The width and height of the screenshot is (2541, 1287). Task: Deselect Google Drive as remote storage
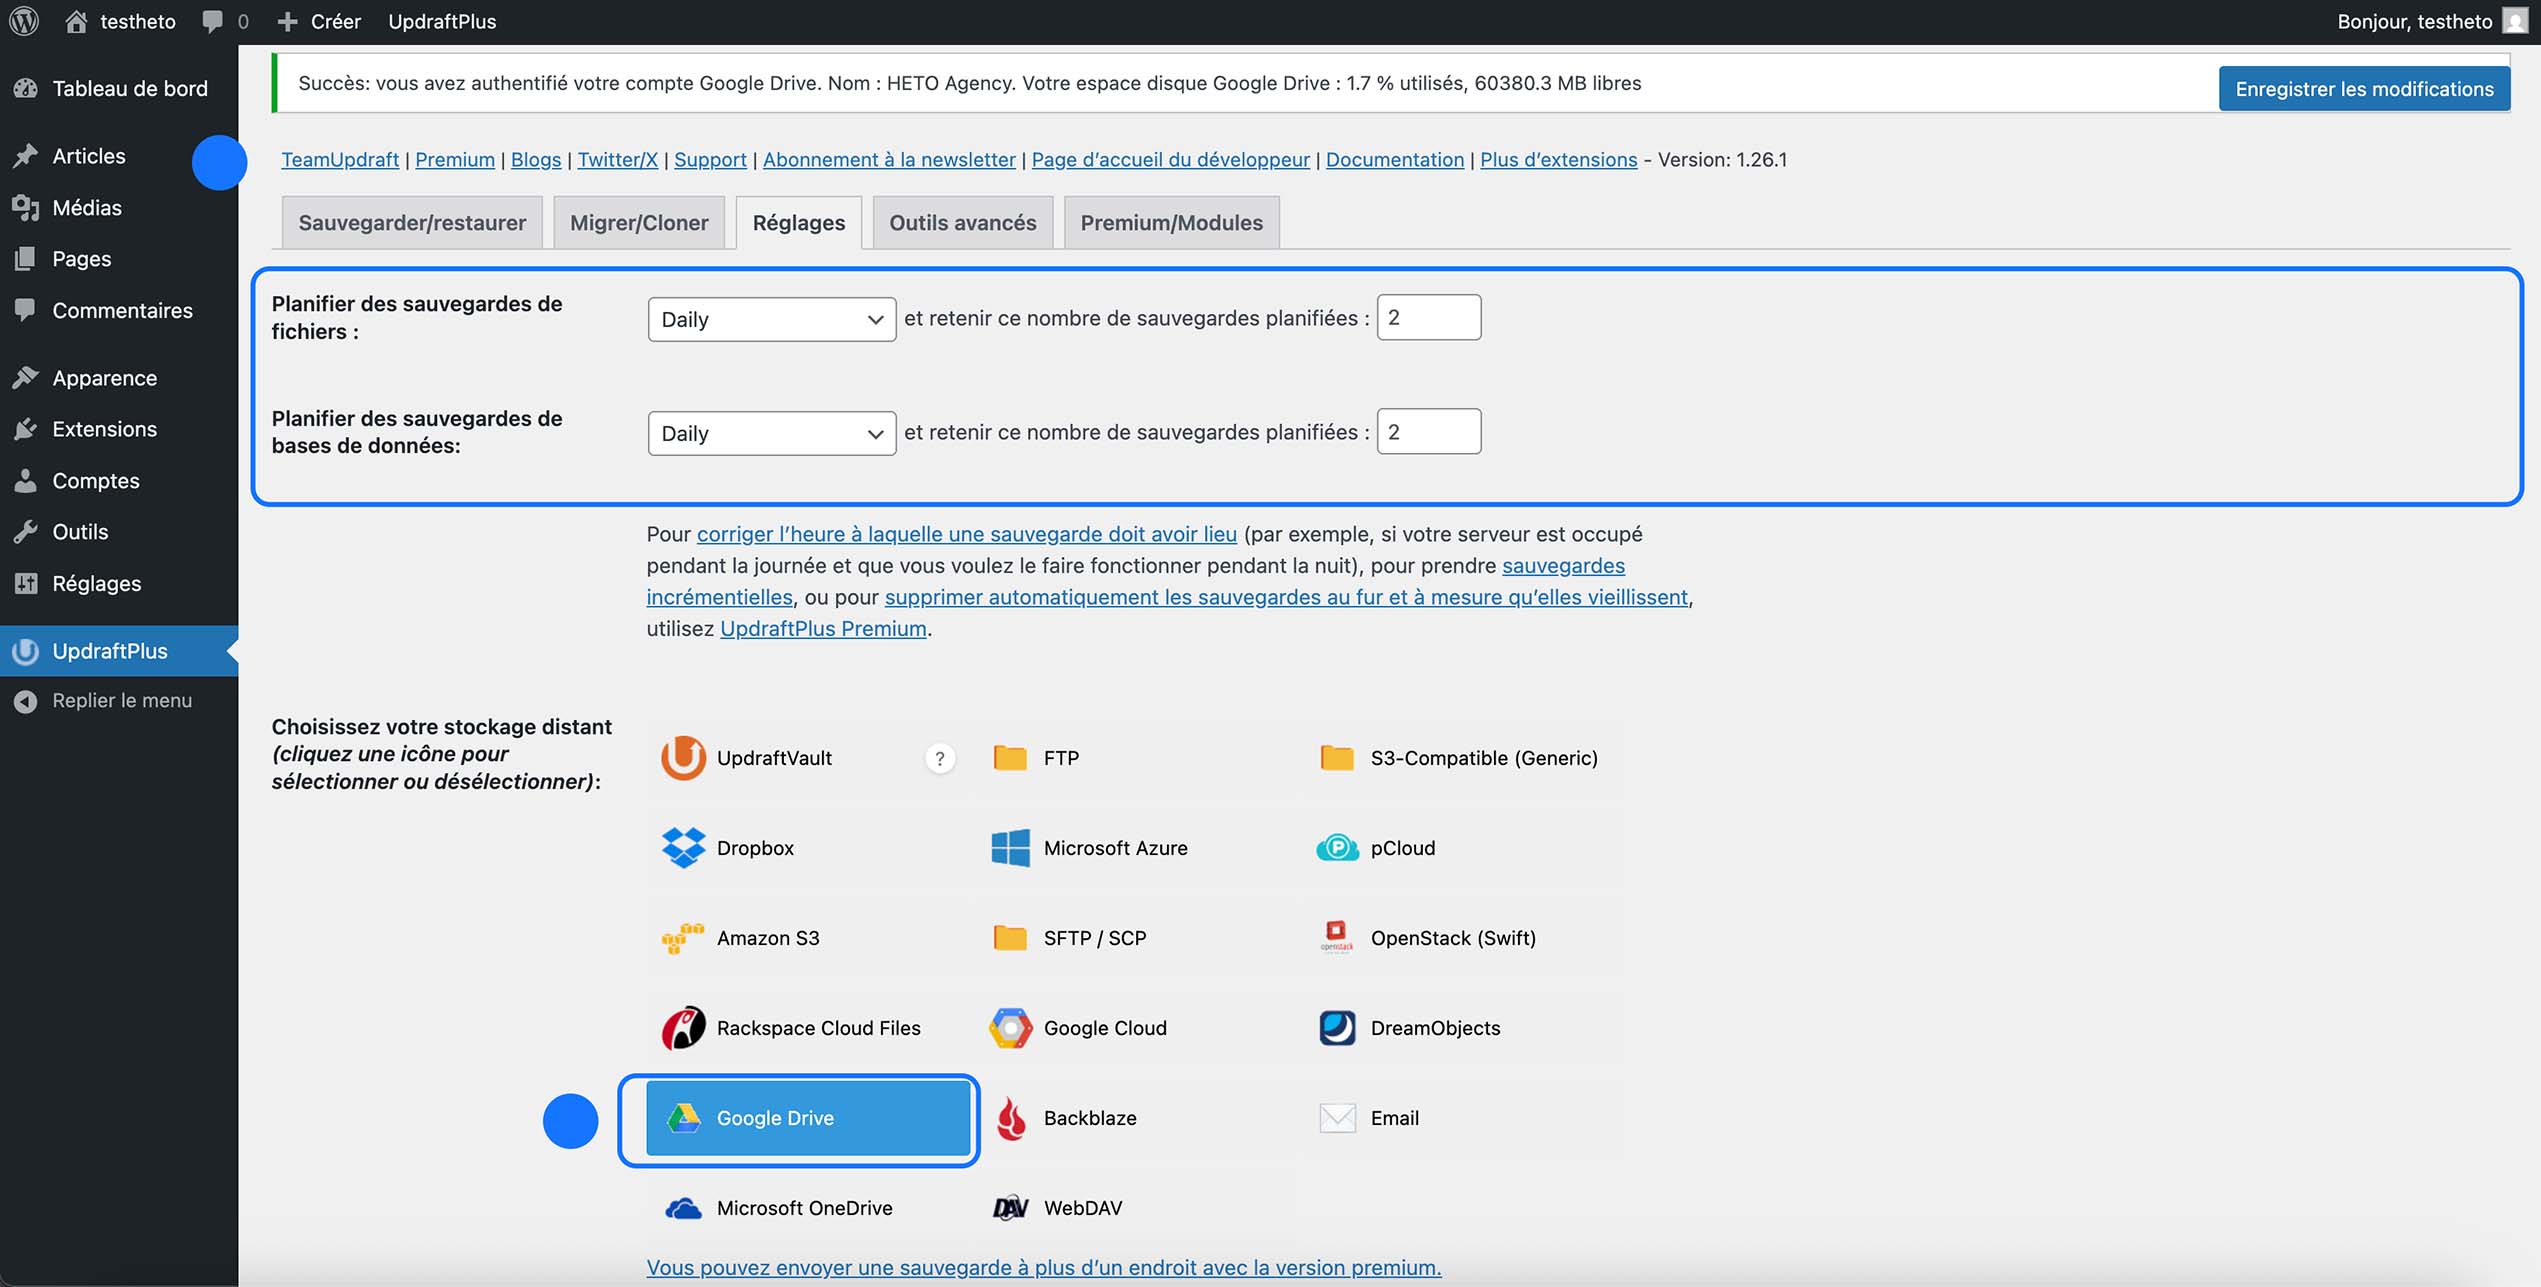(x=797, y=1118)
